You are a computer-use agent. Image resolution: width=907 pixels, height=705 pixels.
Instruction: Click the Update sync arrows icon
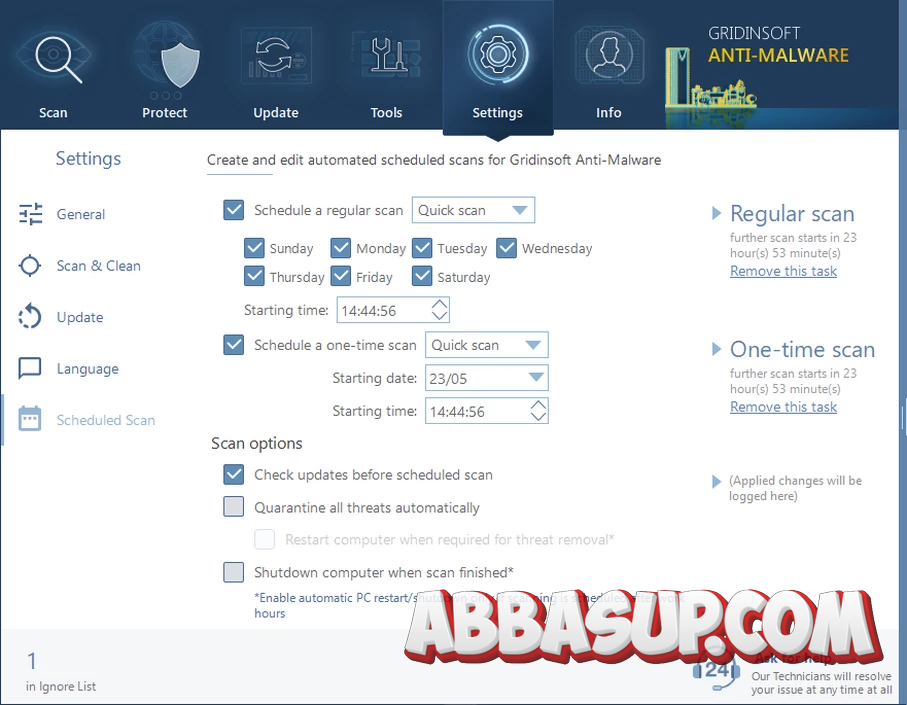click(274, 56)
